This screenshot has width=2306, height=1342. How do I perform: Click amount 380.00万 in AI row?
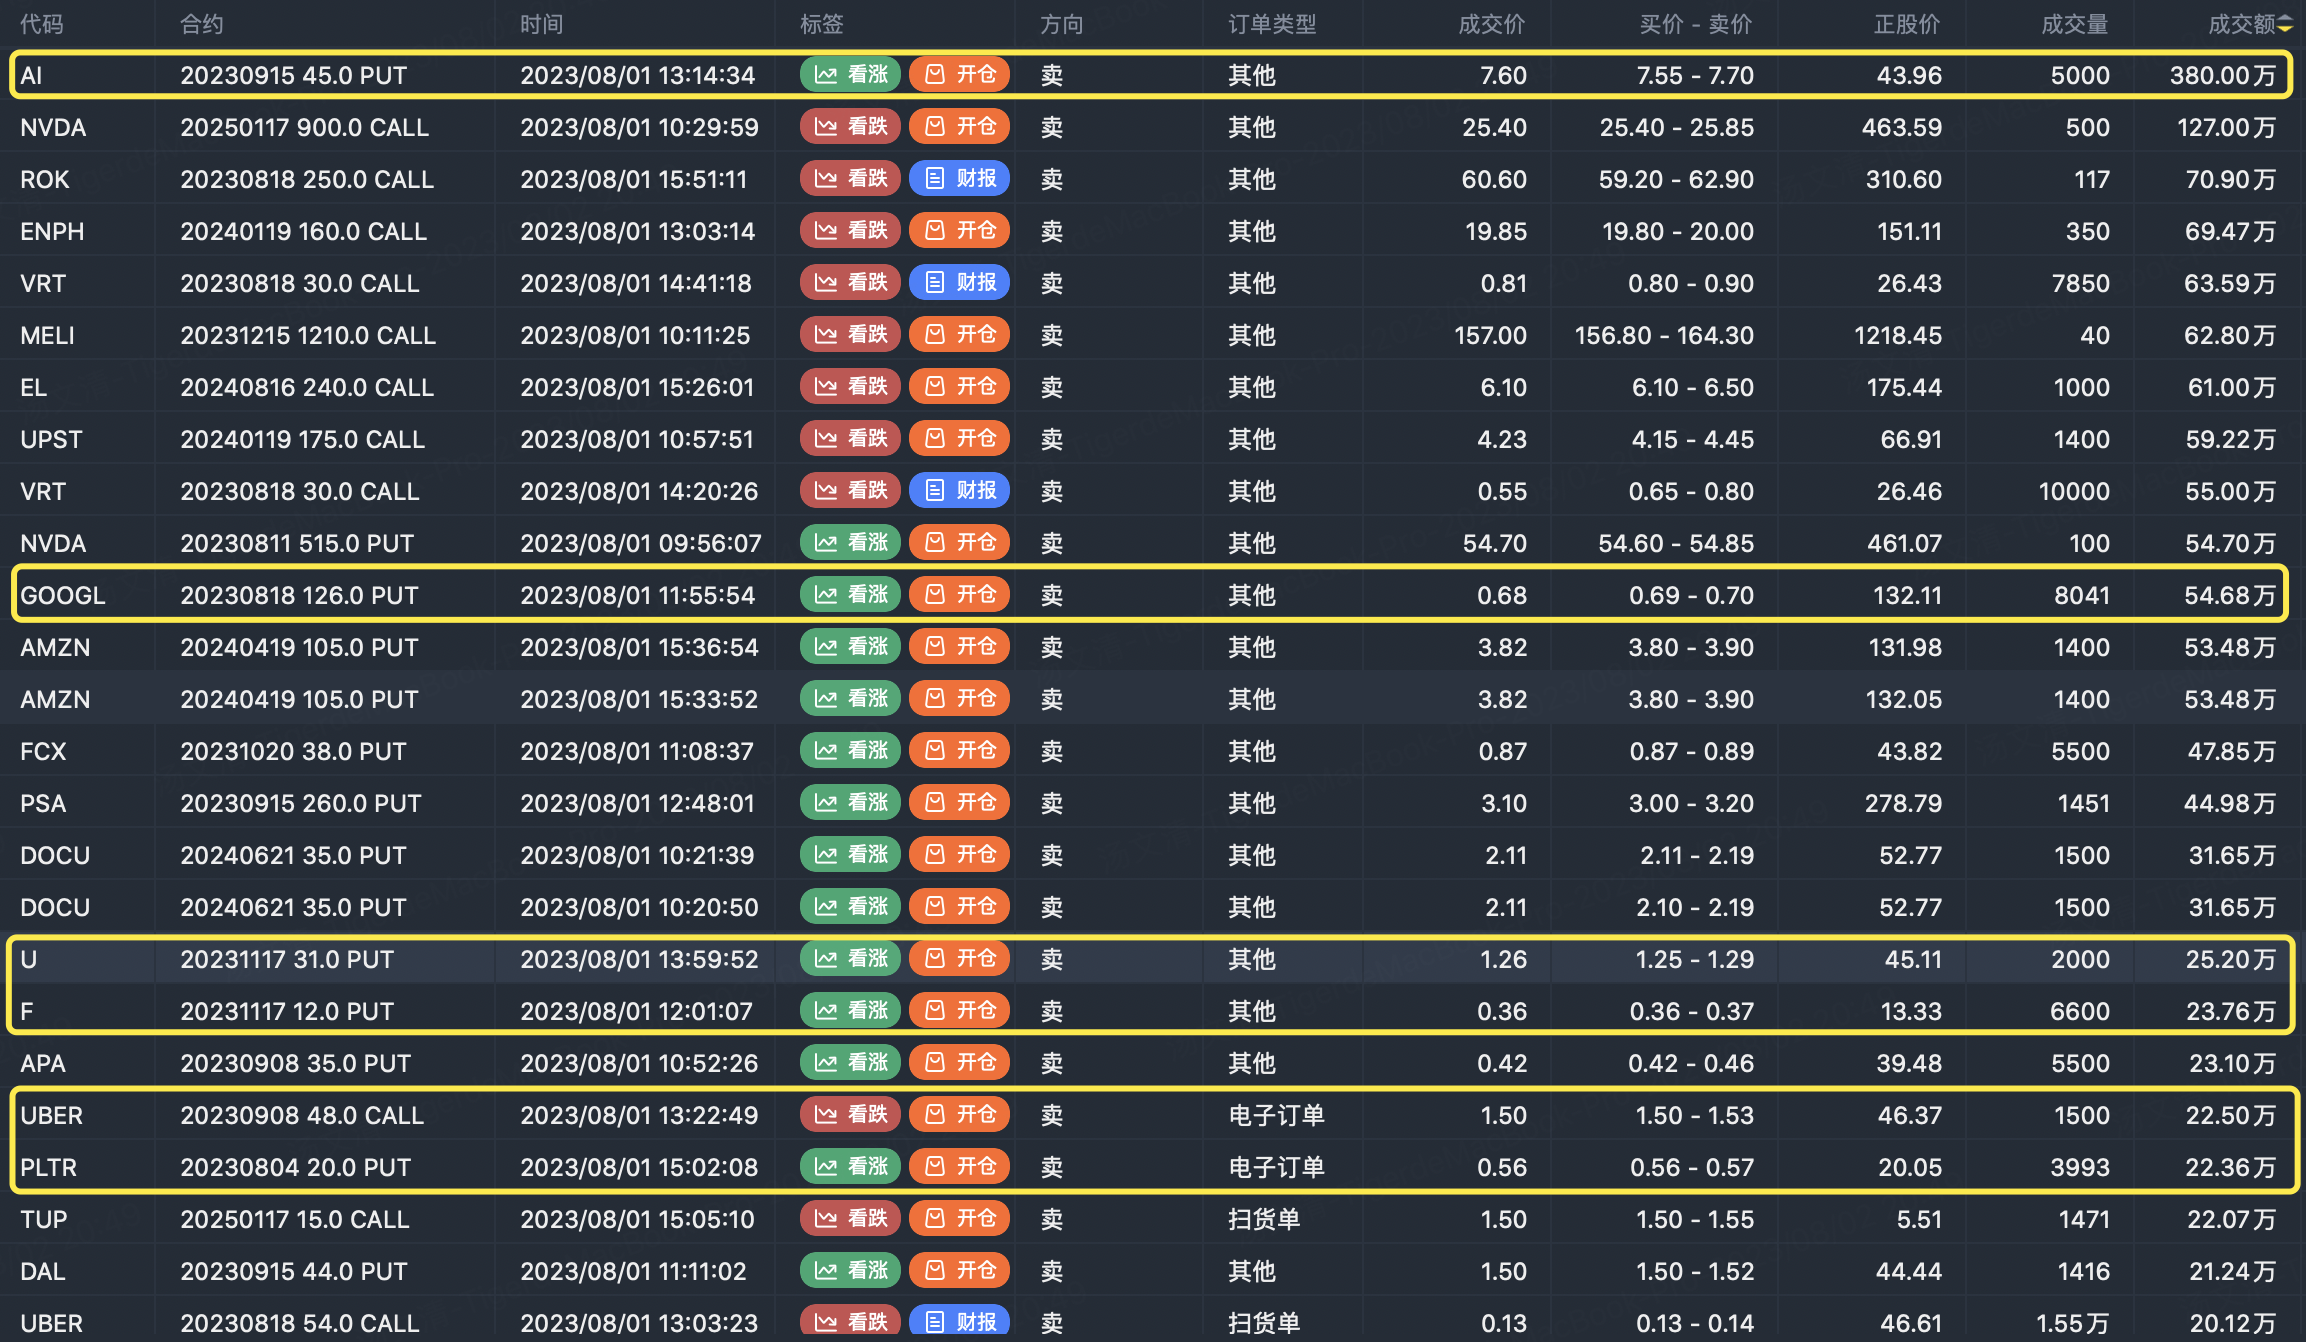pos(2222,75)
